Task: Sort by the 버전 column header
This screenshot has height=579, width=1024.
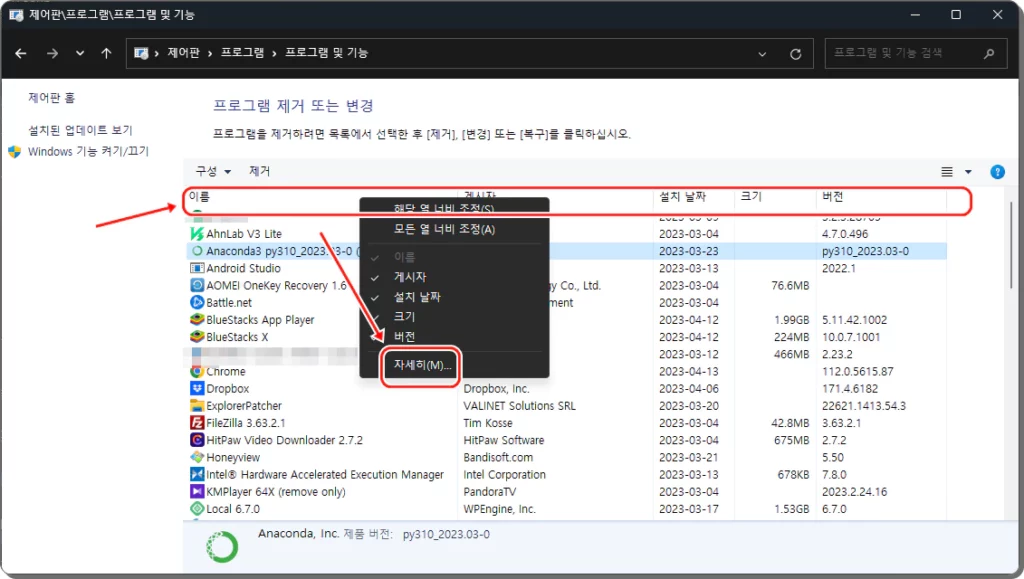Action: 833,196
